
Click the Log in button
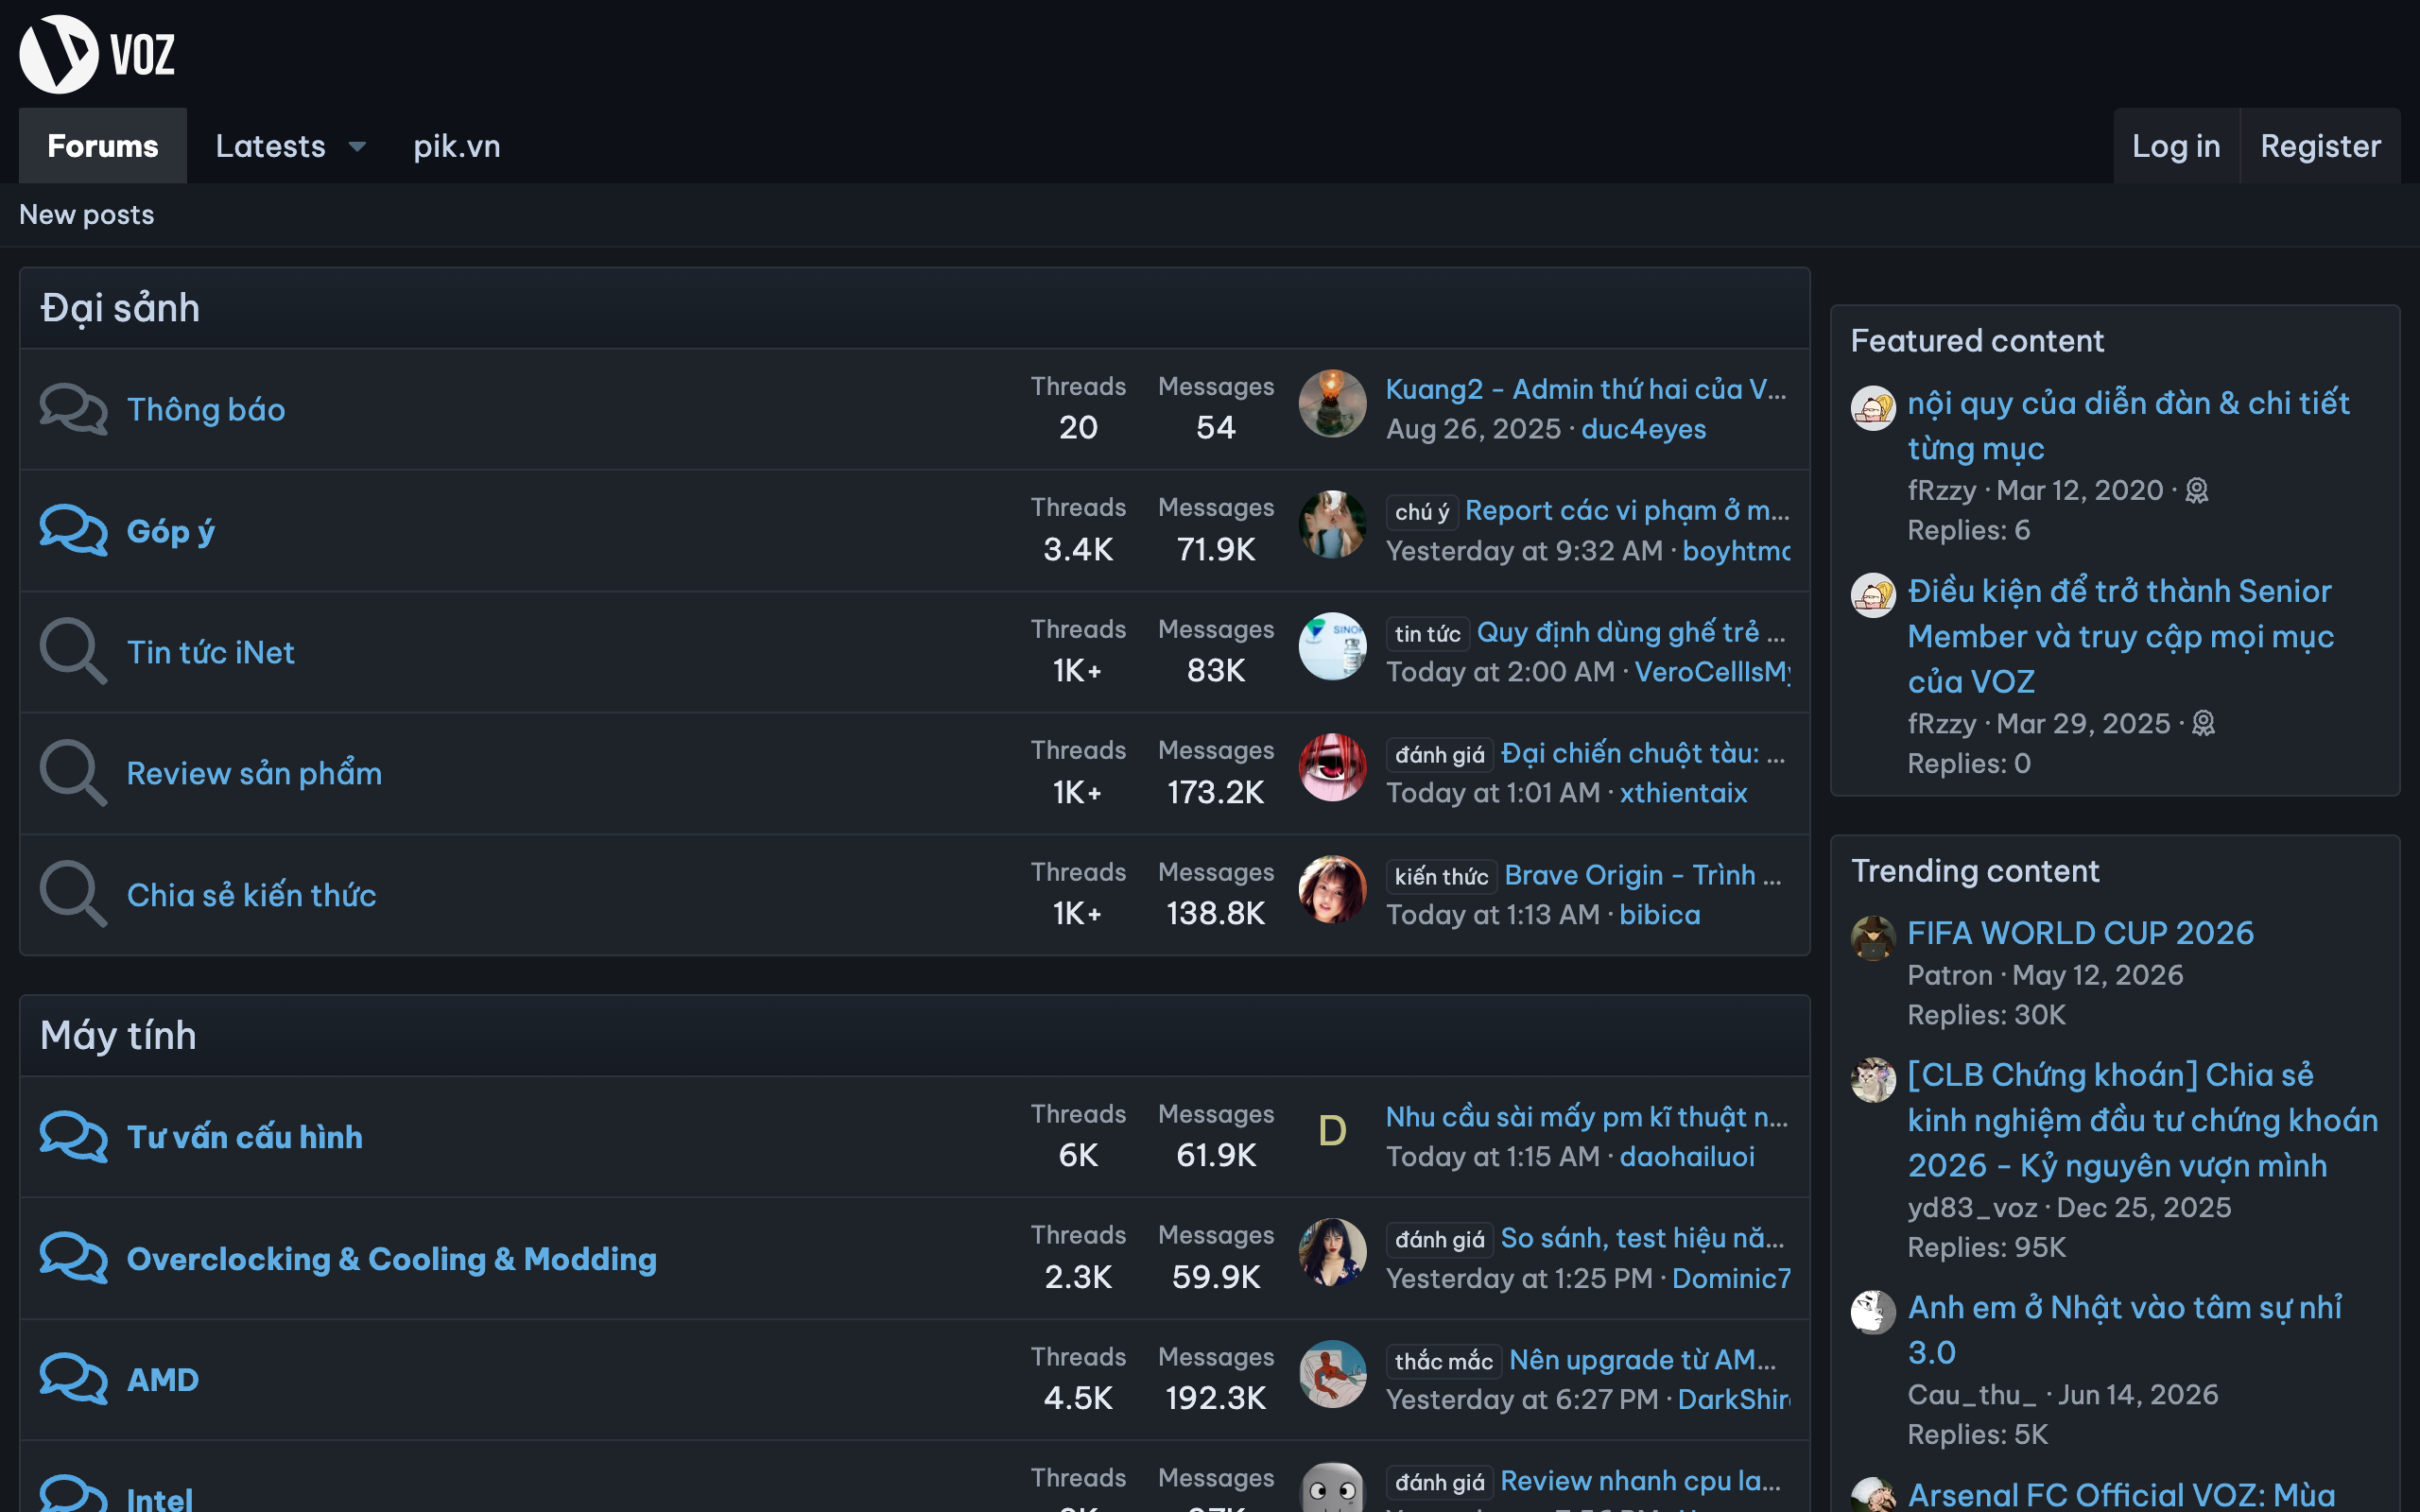(2176, 146)
